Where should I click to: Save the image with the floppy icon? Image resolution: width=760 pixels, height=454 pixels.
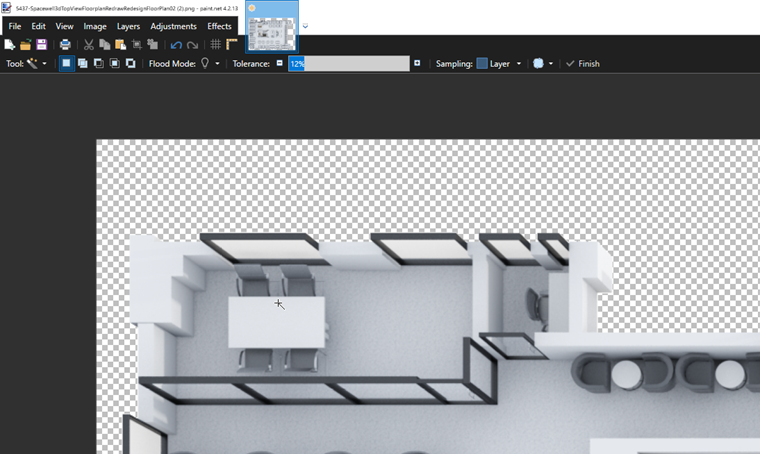coord(42,45)
